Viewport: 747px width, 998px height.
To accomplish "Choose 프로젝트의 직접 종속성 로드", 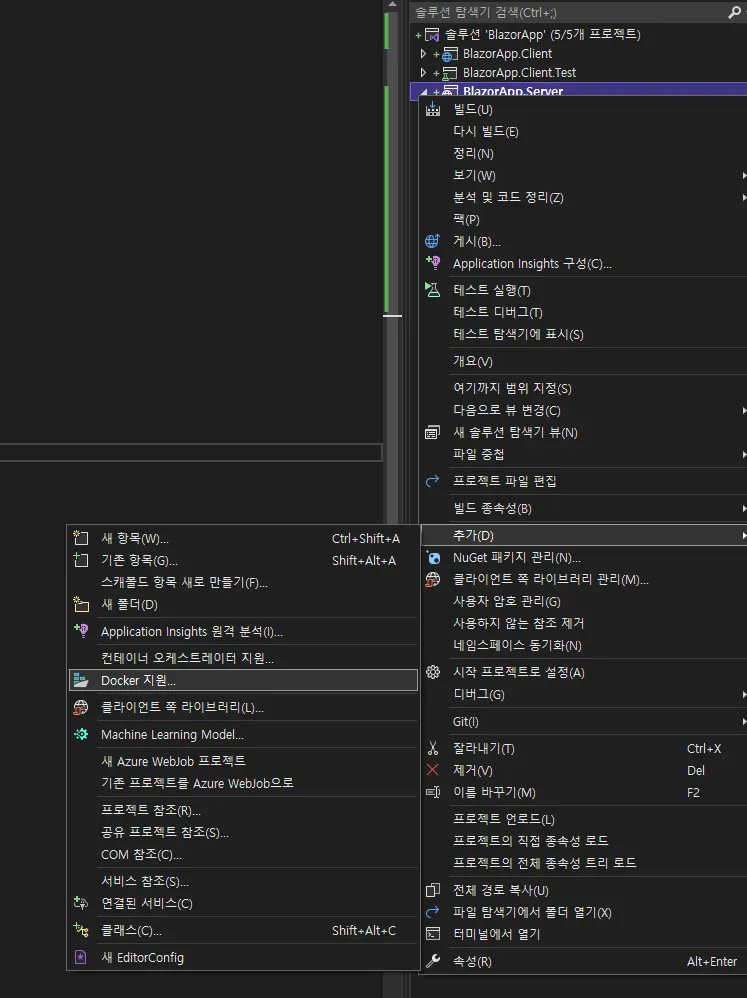I will point(530,841).
